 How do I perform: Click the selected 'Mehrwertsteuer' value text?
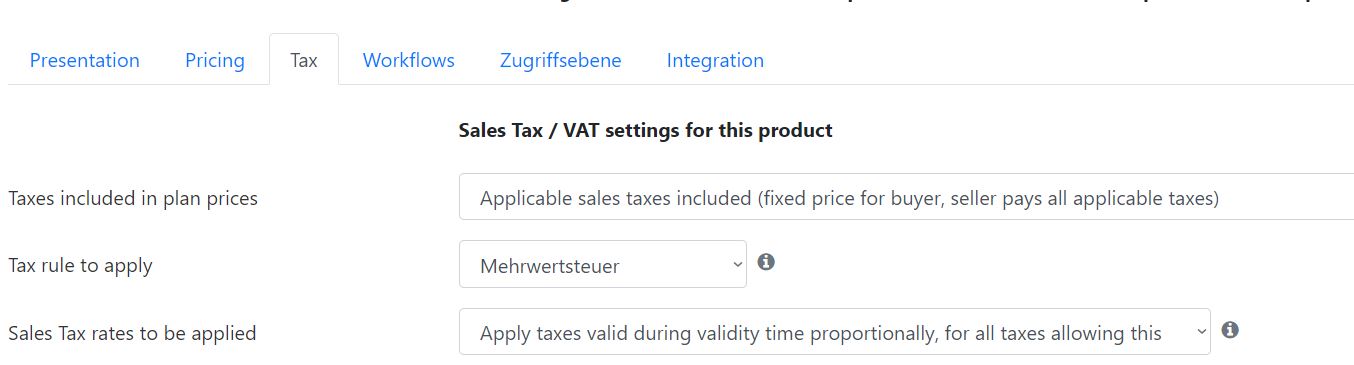(x=550, y=266)
